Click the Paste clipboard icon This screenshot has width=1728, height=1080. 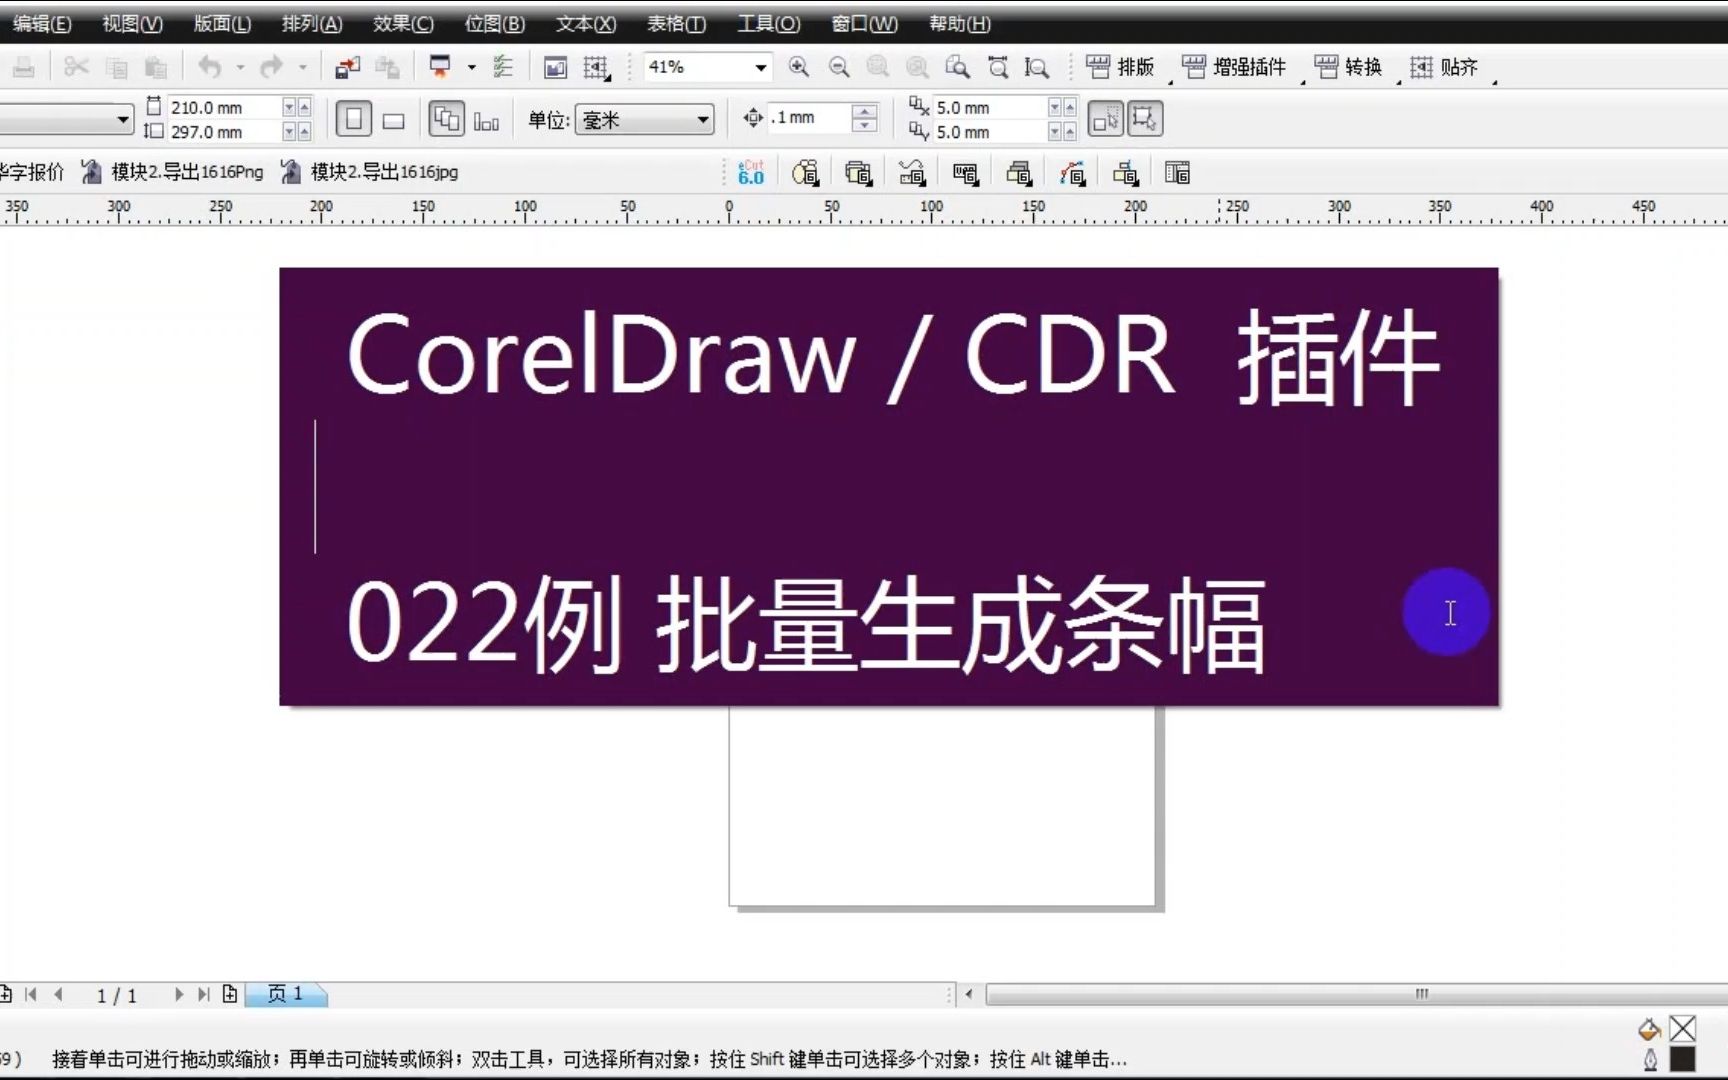pos(156,67)
